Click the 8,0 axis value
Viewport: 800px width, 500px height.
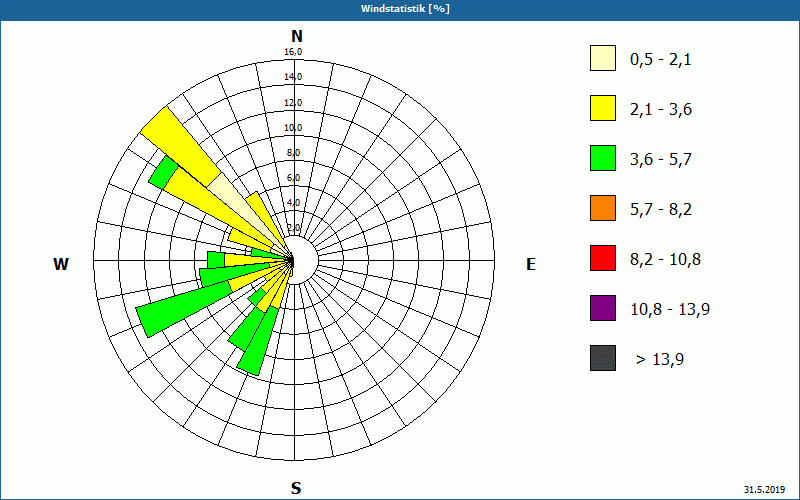pyautogui.click(x=294, y=153)
